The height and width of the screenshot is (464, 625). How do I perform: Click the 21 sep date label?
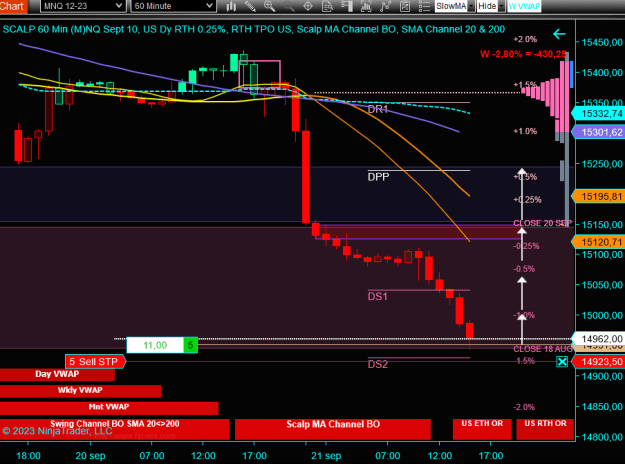(326, 456)
